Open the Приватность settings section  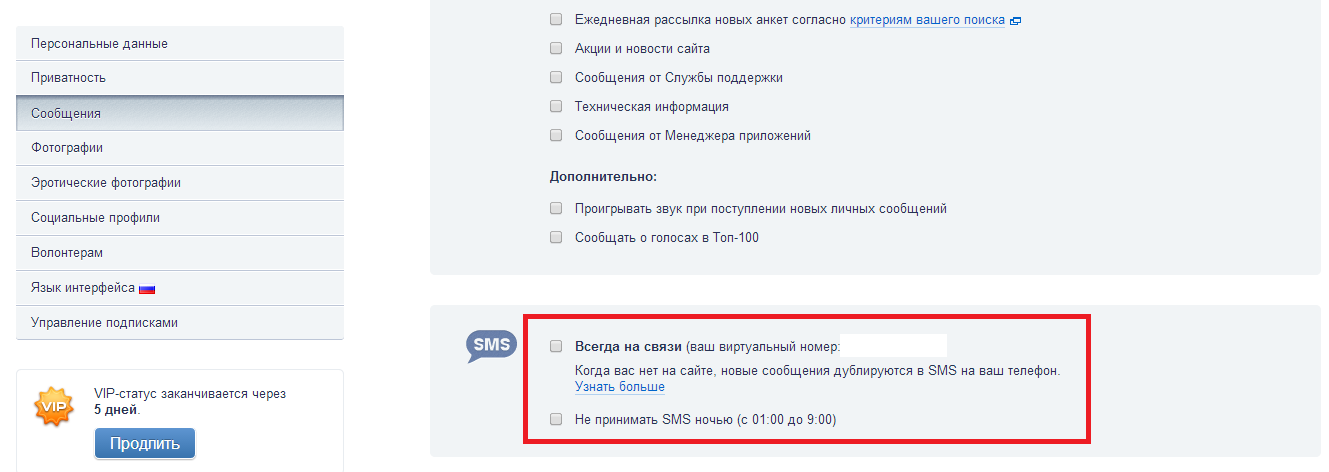tap(180, 78)
